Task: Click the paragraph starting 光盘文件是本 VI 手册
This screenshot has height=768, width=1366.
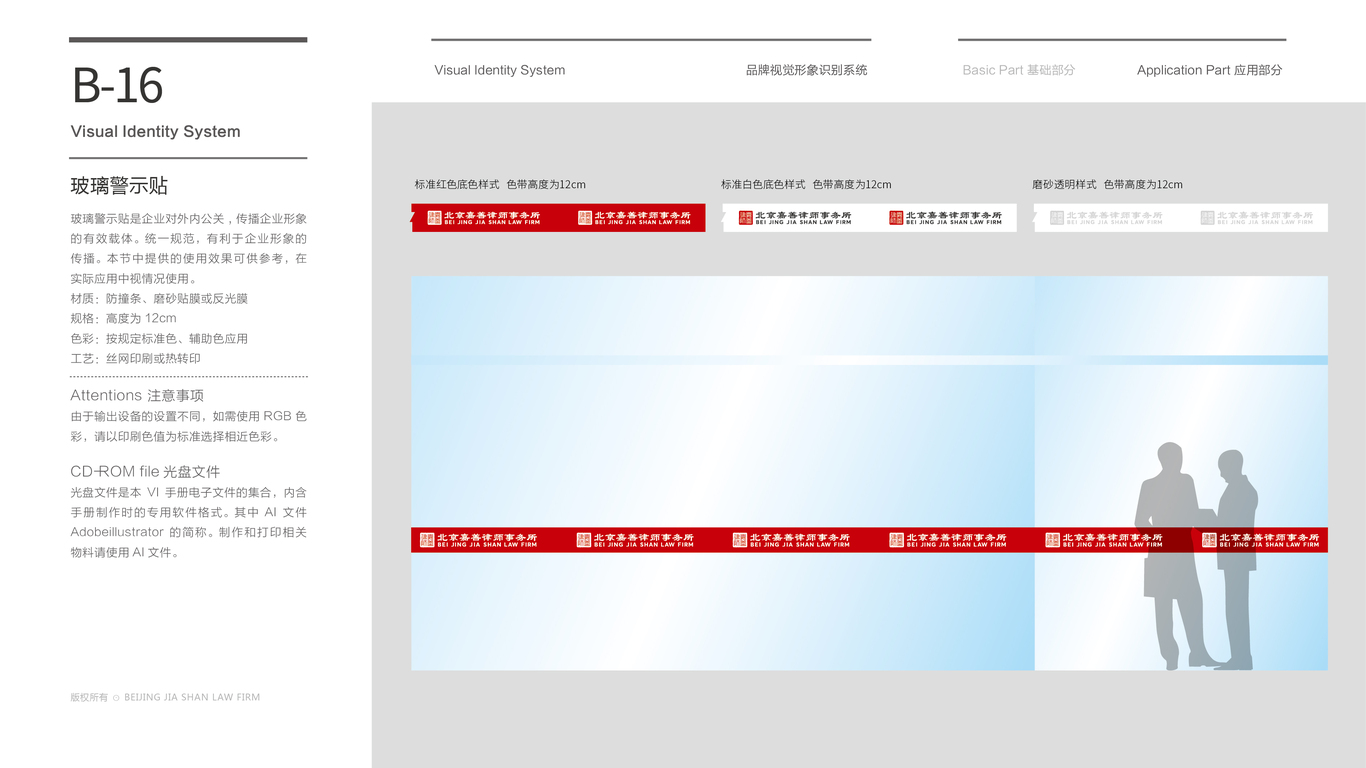Action: [188, 522]
